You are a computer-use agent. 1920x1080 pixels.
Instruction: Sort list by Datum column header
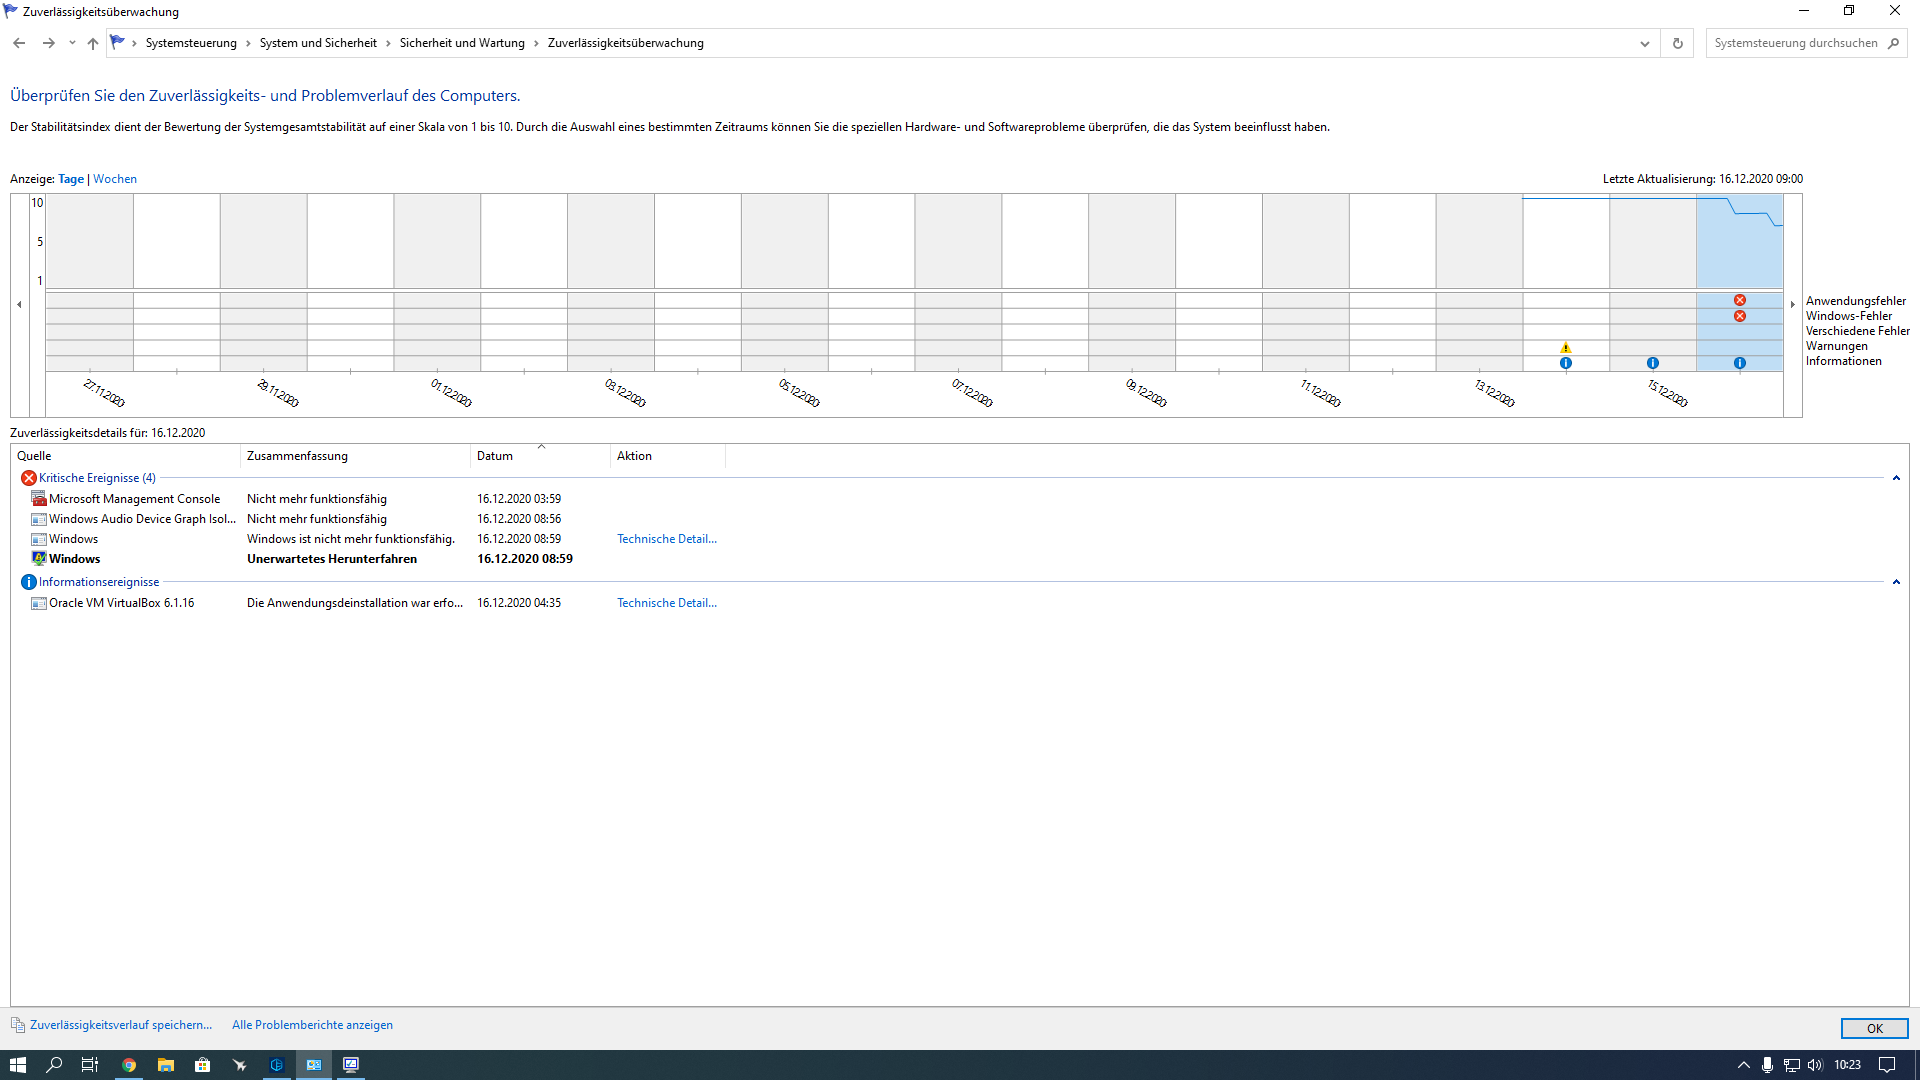[x=495, y=456]
